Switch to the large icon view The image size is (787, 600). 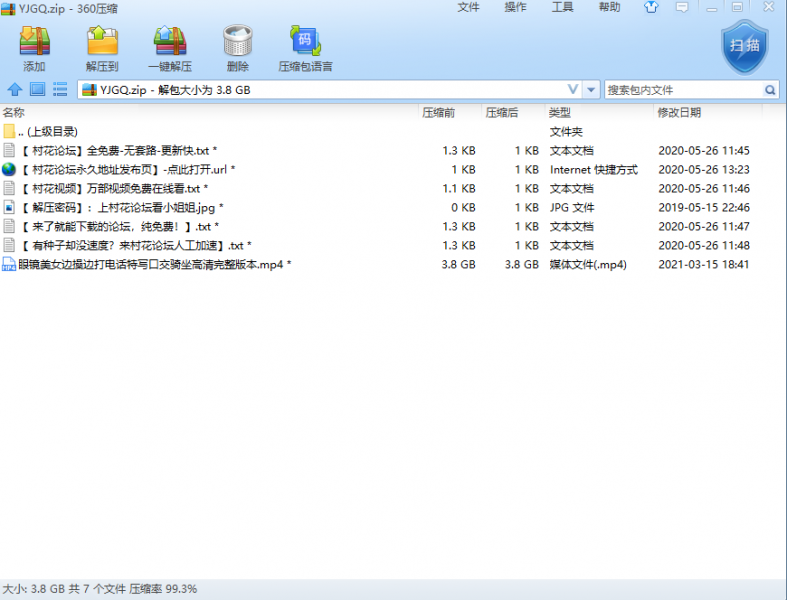[37, 90]
